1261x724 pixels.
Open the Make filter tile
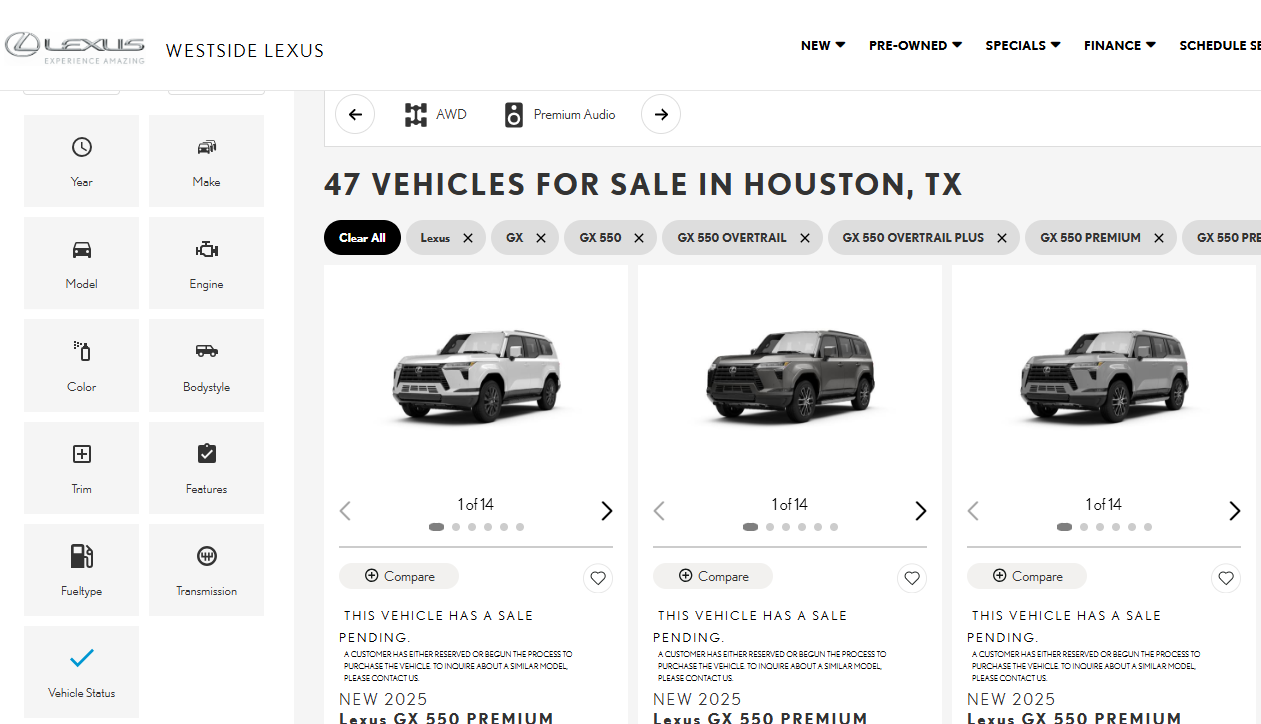pos(206,161)
